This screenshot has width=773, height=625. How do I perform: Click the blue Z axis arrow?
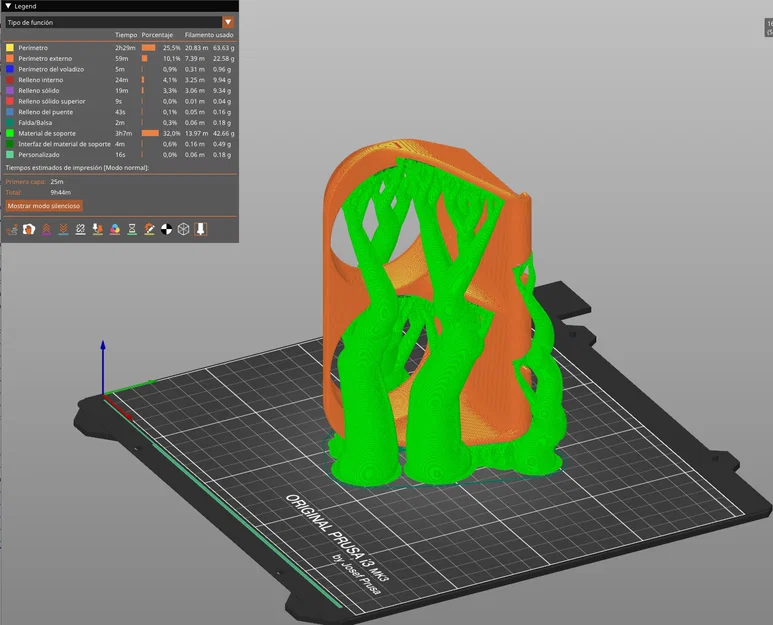[x=103, y=365]
